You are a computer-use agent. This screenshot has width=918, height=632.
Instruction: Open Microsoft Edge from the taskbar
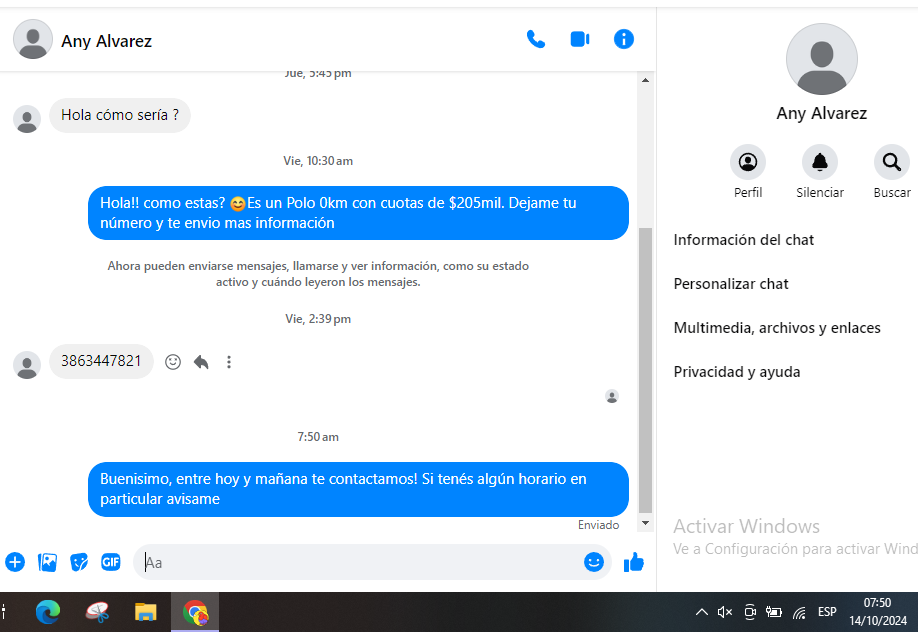click(x=47, y=612)
